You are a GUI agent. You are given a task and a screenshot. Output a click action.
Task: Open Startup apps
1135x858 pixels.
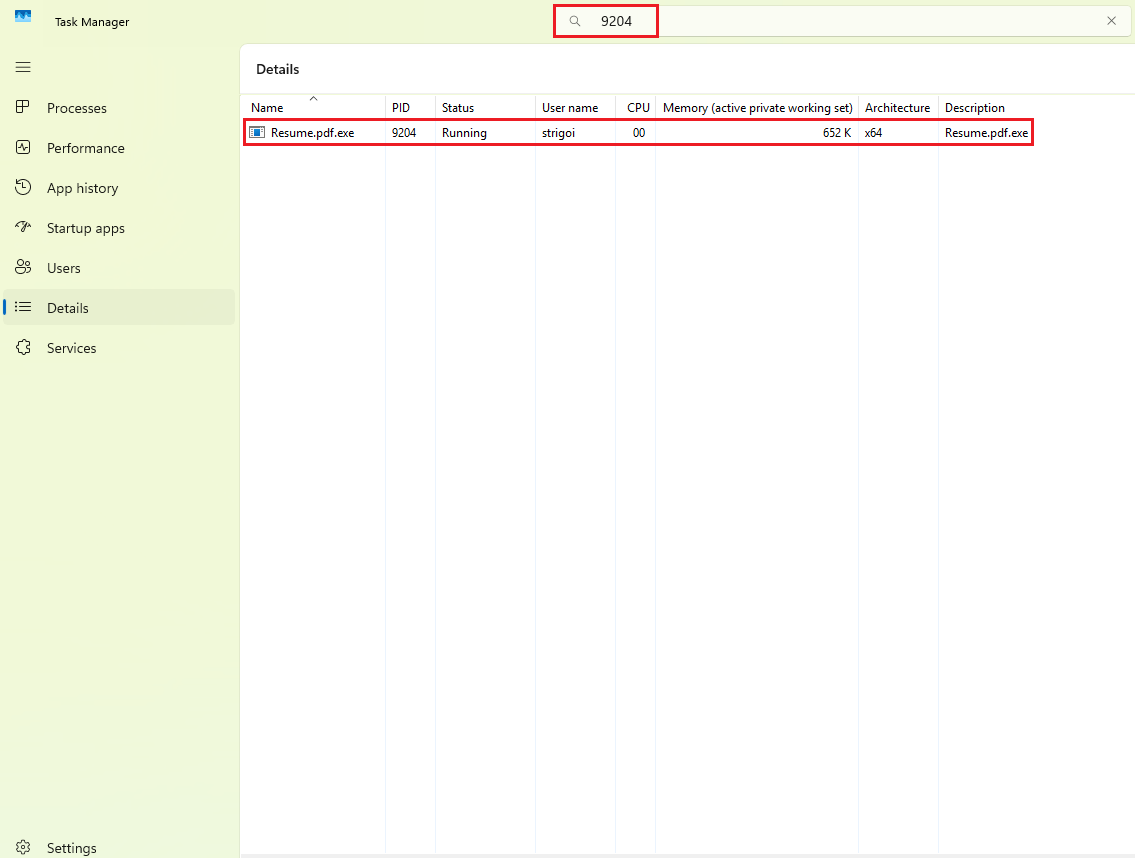point(87,228)
